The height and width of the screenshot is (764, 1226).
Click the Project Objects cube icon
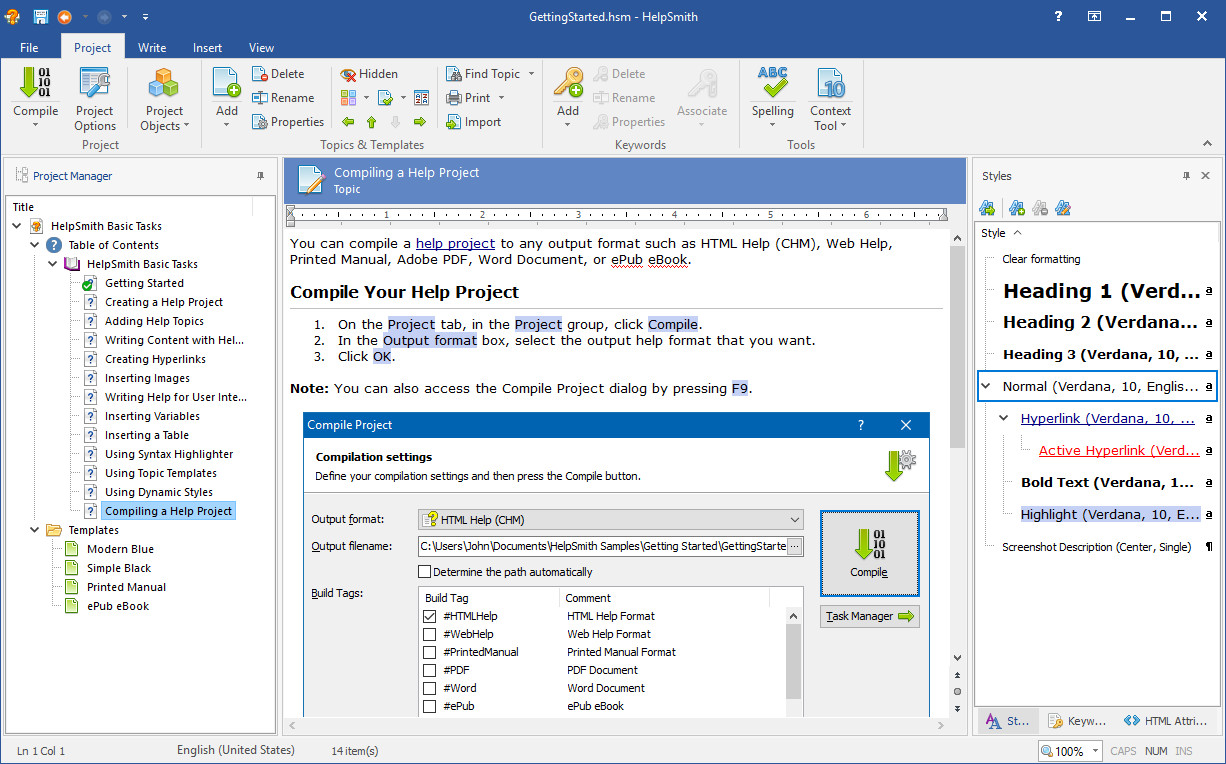tap(163, 84)
